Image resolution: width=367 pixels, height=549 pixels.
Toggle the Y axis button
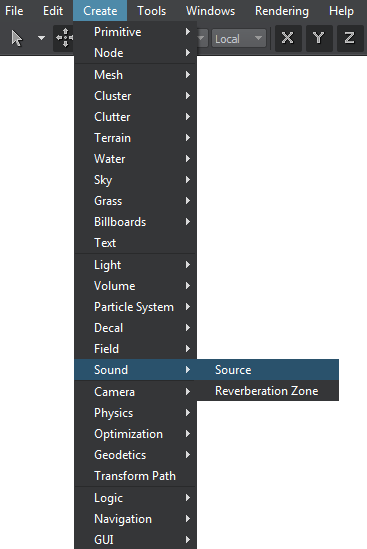click(x=319, y=38)
